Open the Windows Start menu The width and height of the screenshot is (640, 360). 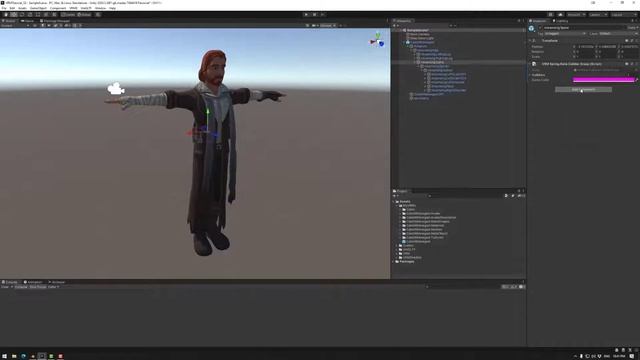4,356
